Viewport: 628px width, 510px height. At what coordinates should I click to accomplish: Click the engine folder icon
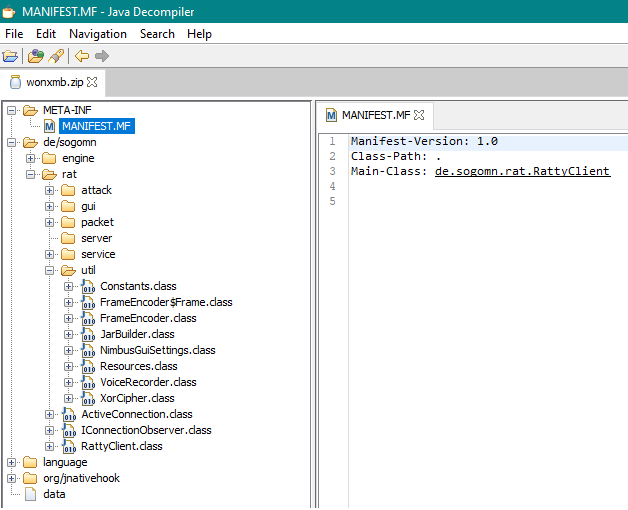49,158
